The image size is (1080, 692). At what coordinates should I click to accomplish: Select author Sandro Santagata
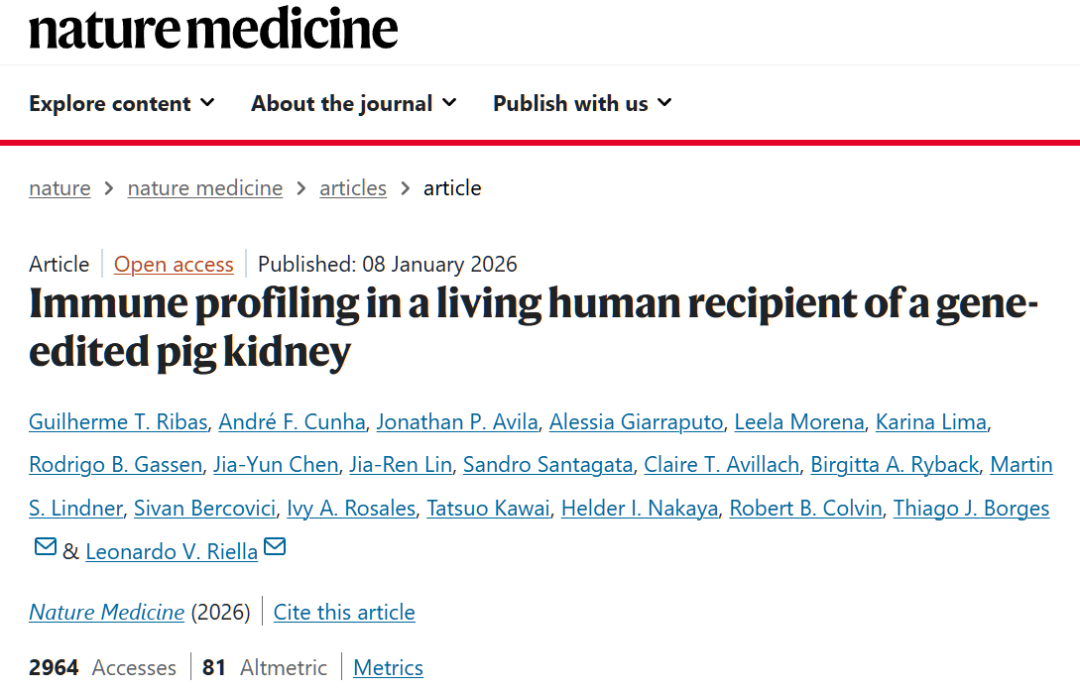click(548, 465)
